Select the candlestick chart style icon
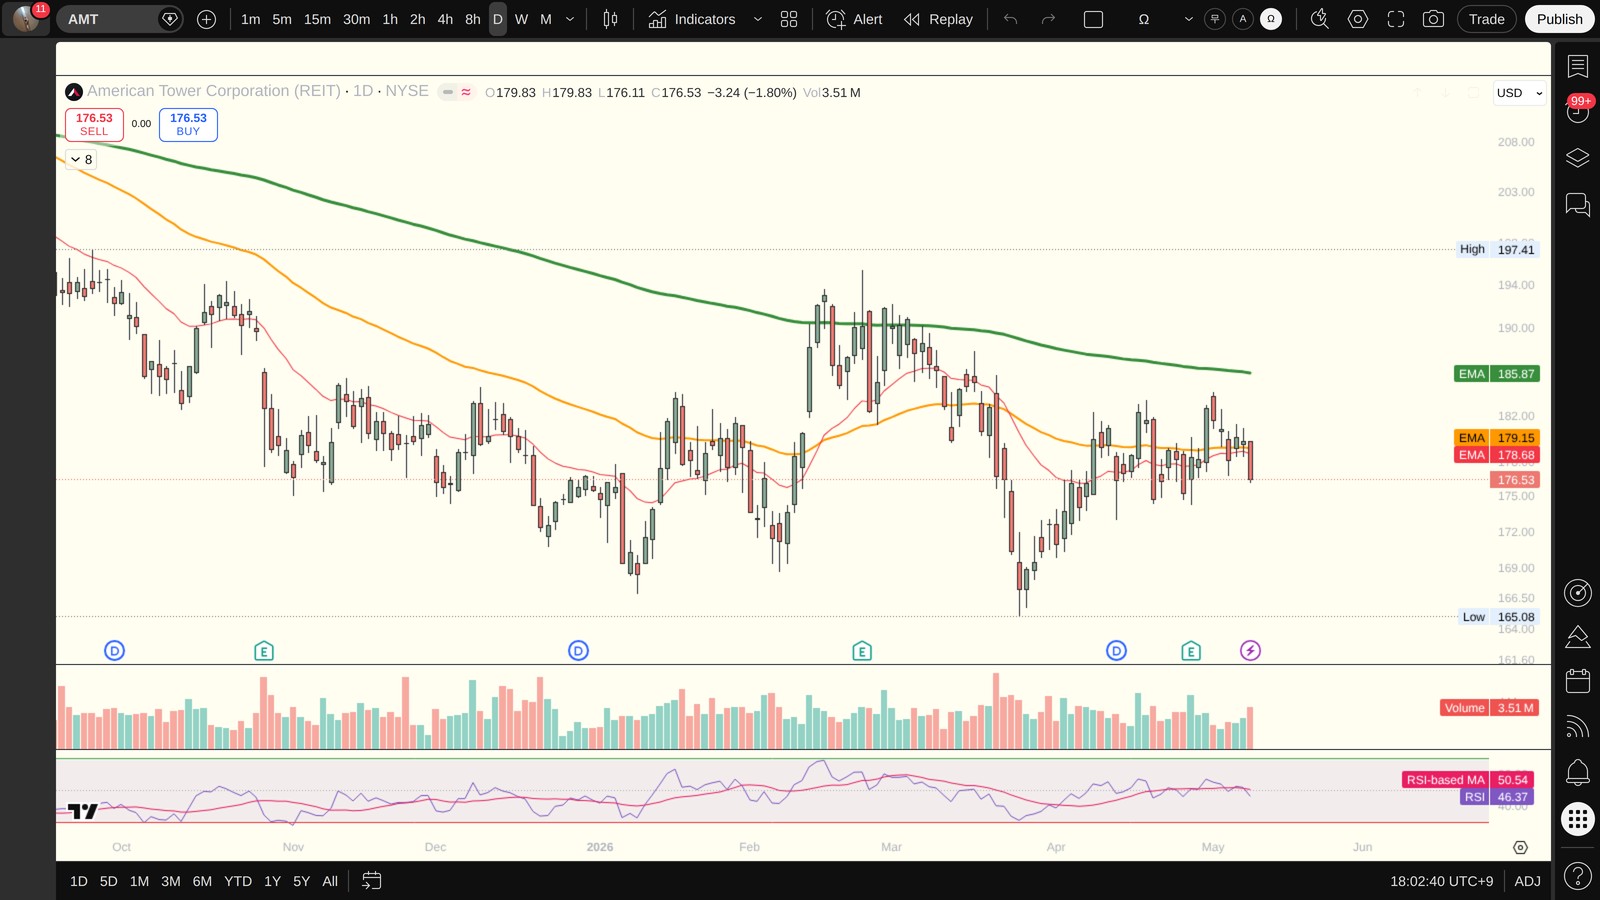Screen dimensions: 1600x900 point(610,19)
